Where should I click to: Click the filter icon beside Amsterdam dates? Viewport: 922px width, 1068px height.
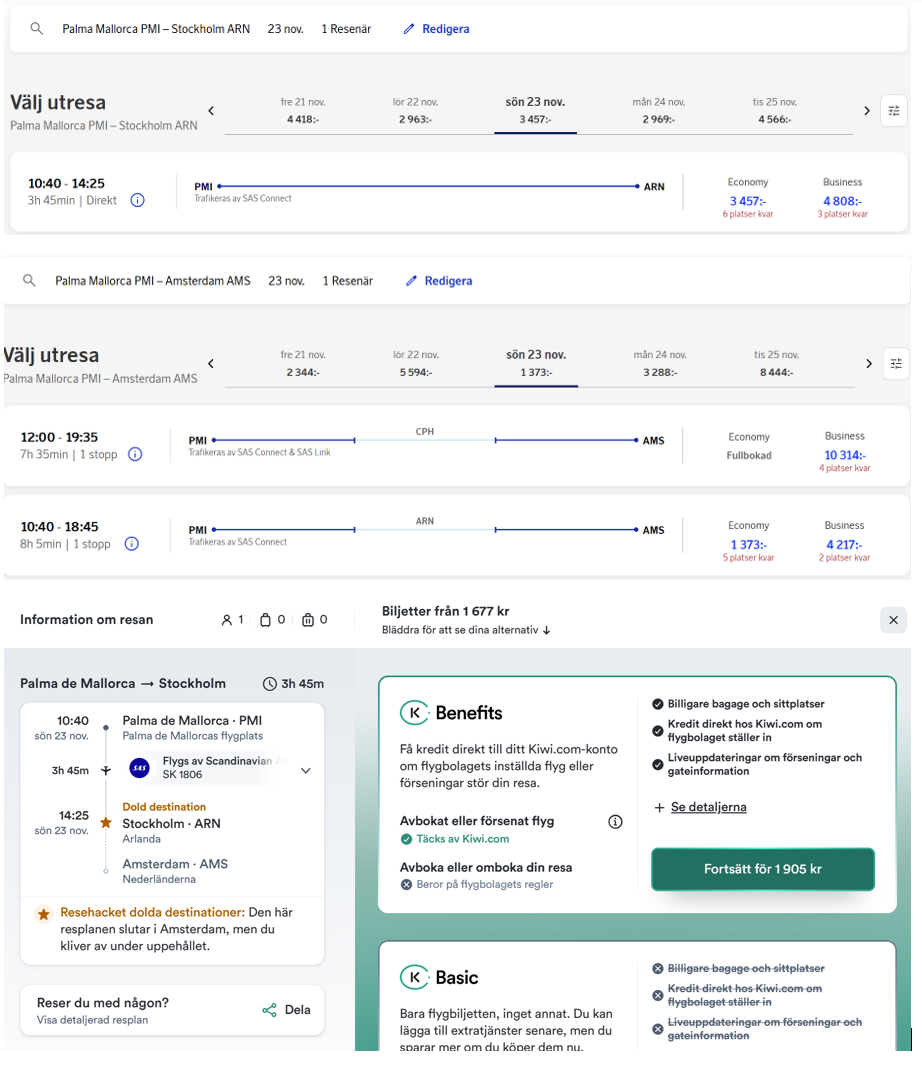click(895, 363)
